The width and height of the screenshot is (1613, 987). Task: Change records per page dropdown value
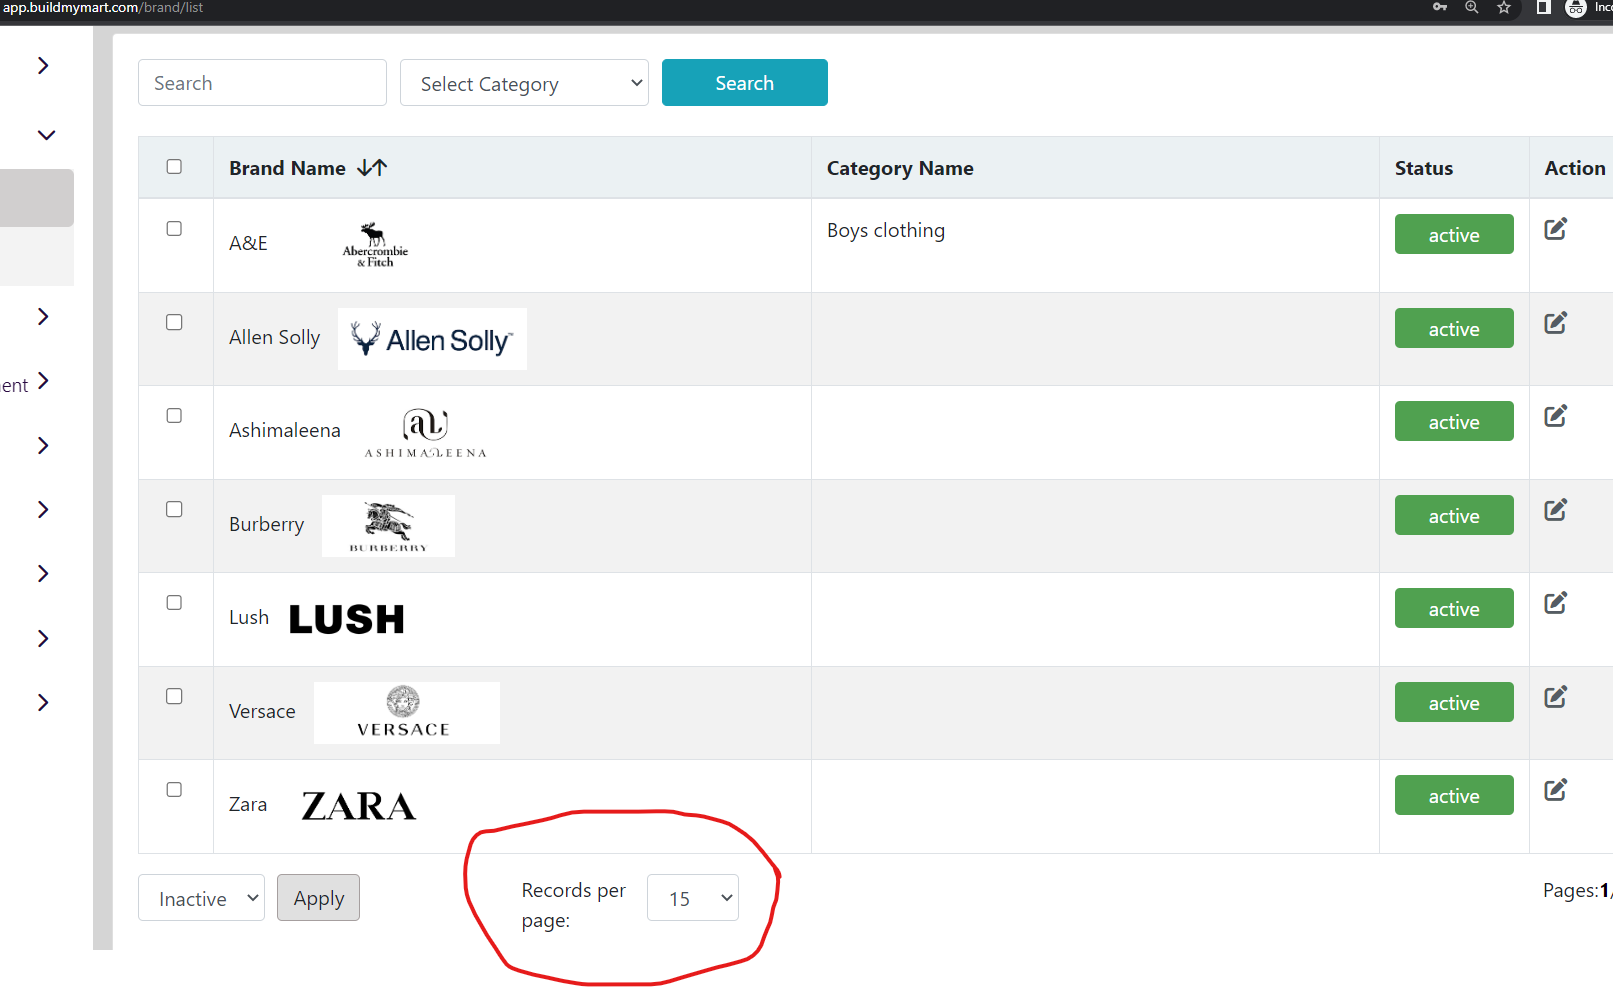[x=693, y=898]
